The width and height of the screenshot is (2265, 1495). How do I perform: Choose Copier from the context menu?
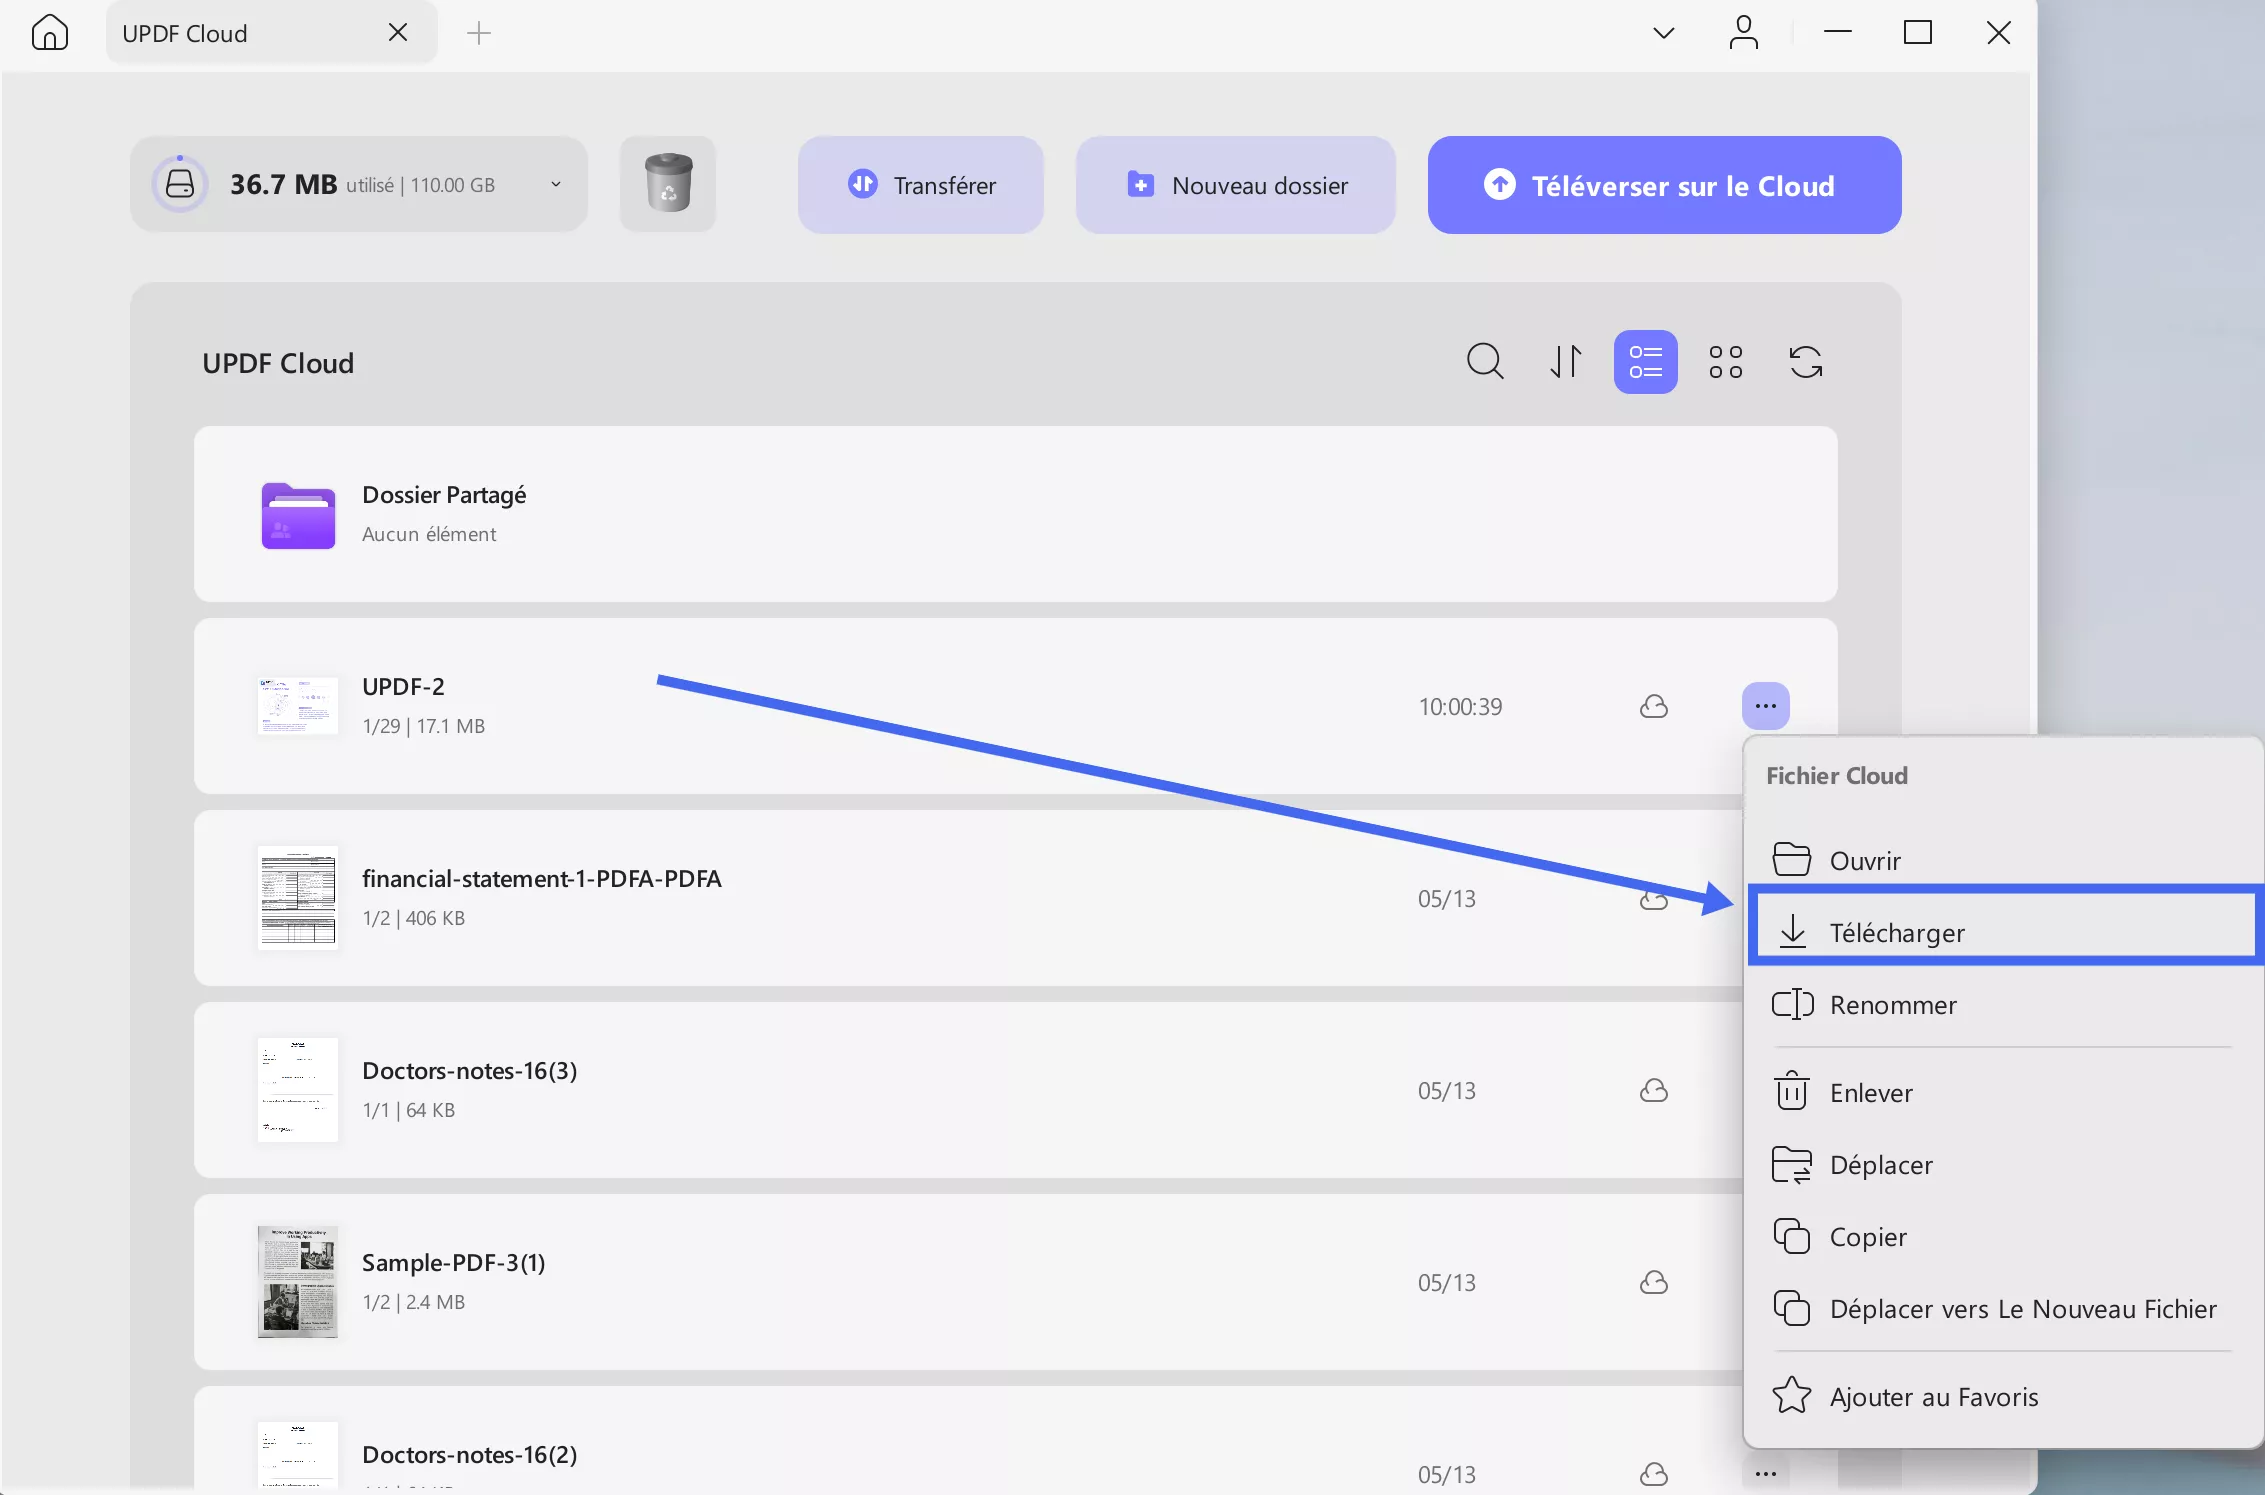pos(2002,1236)
